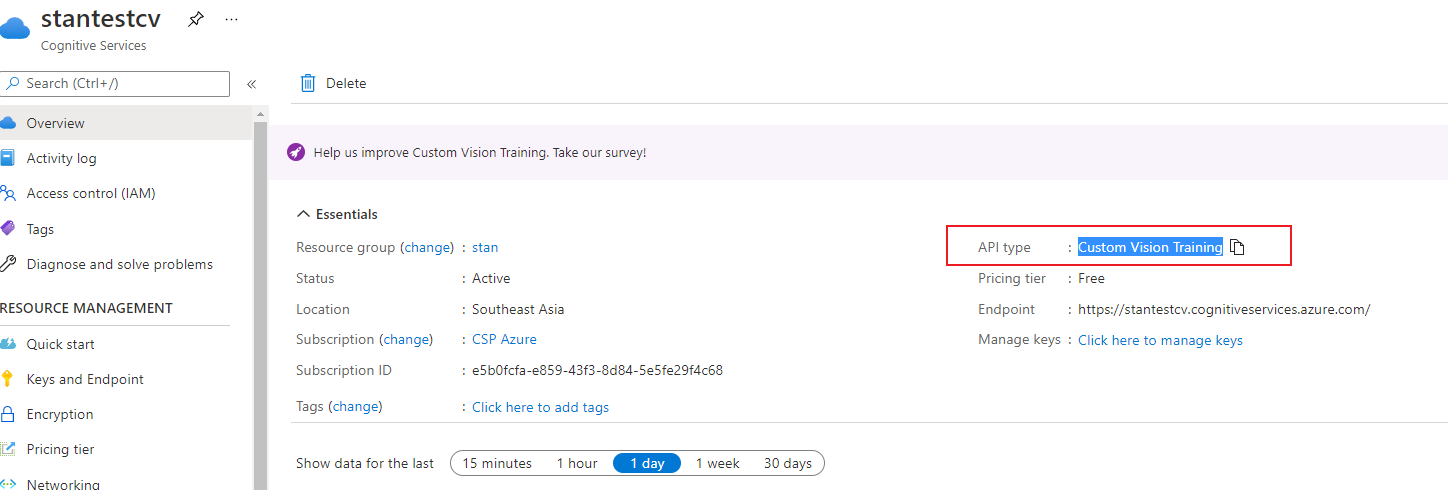Change the resource group
Image resolution: width=1448 pixels, height=490 pixels.
427,247
